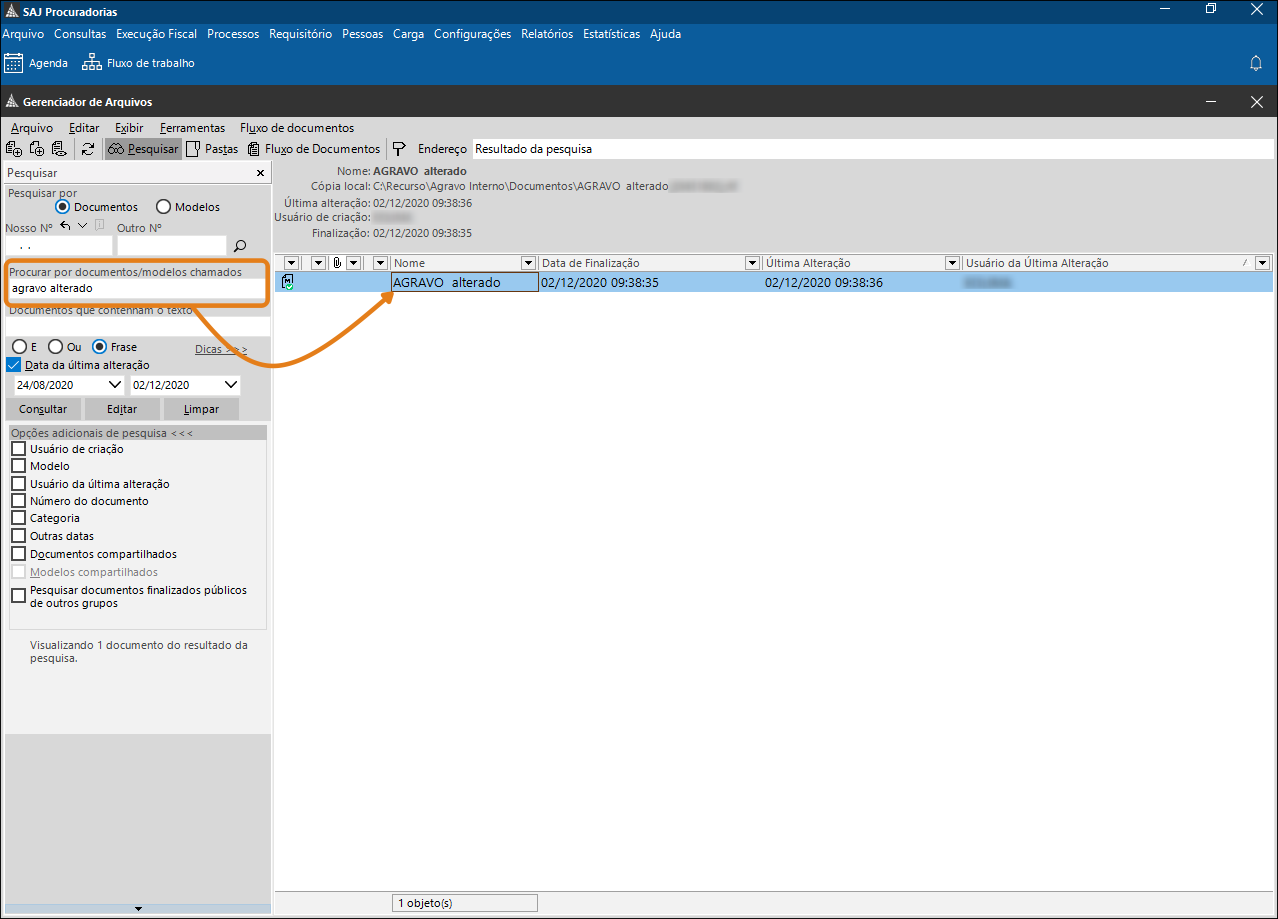1278x919 pixels.
Task: Click the Consultar button
Action: click(x=43, y=409)
